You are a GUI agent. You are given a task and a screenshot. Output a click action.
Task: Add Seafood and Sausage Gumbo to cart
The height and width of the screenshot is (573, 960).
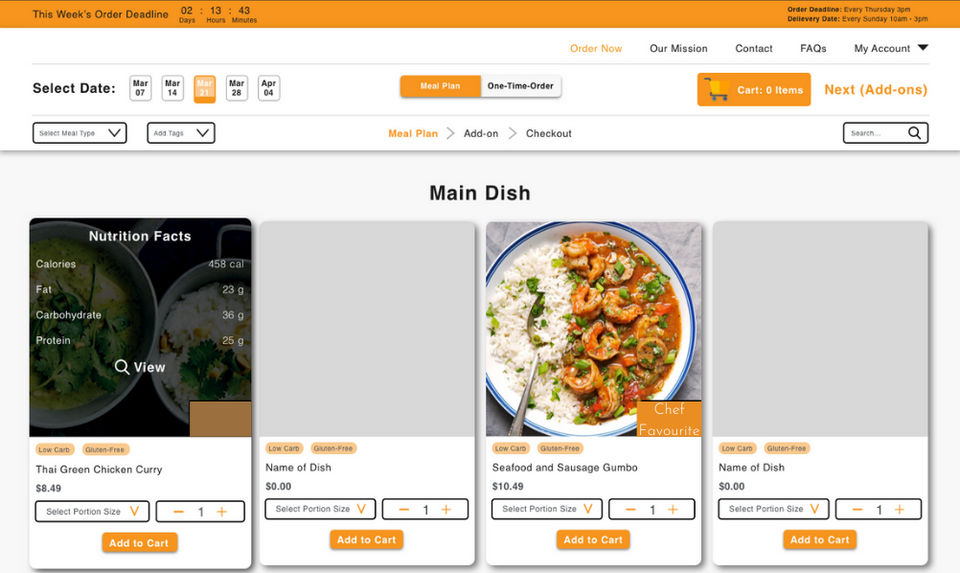point(593,540)
